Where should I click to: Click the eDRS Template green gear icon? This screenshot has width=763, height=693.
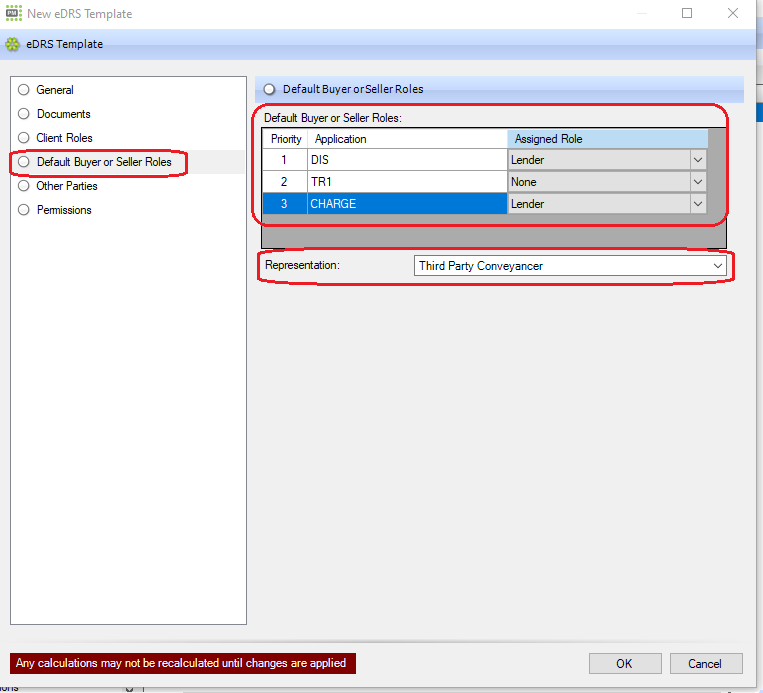click(13, 44)
